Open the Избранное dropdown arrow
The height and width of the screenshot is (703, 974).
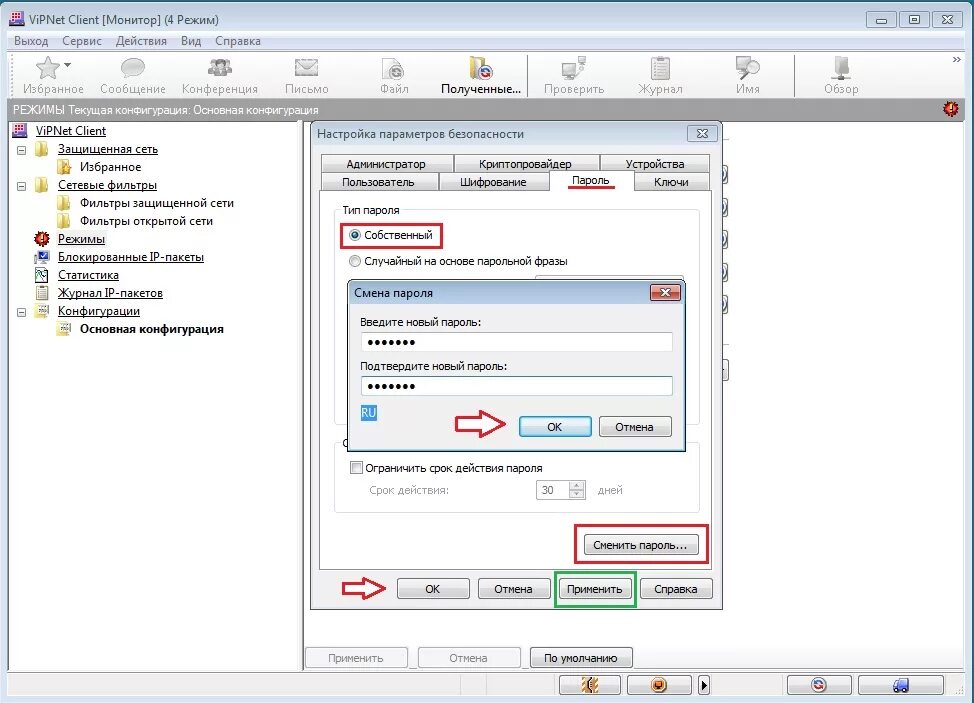click(68, 65)
